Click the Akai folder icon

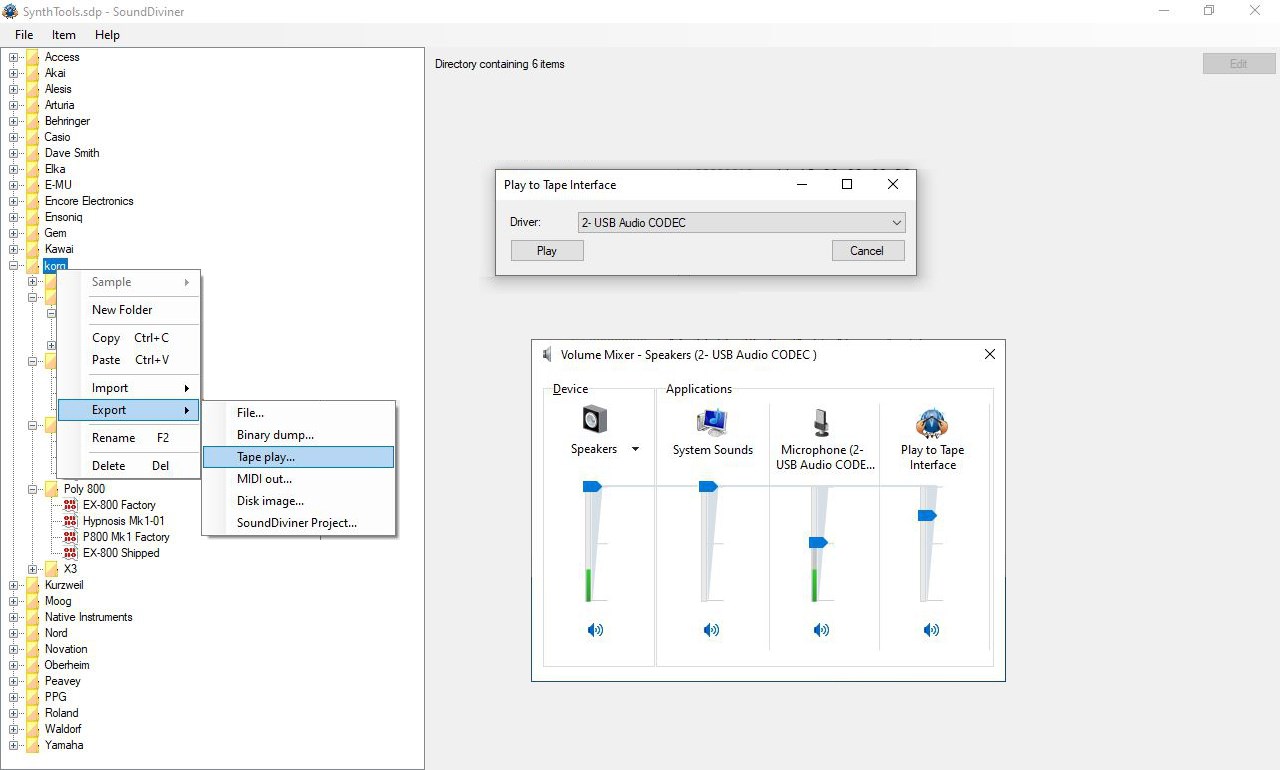coord(33,73)
